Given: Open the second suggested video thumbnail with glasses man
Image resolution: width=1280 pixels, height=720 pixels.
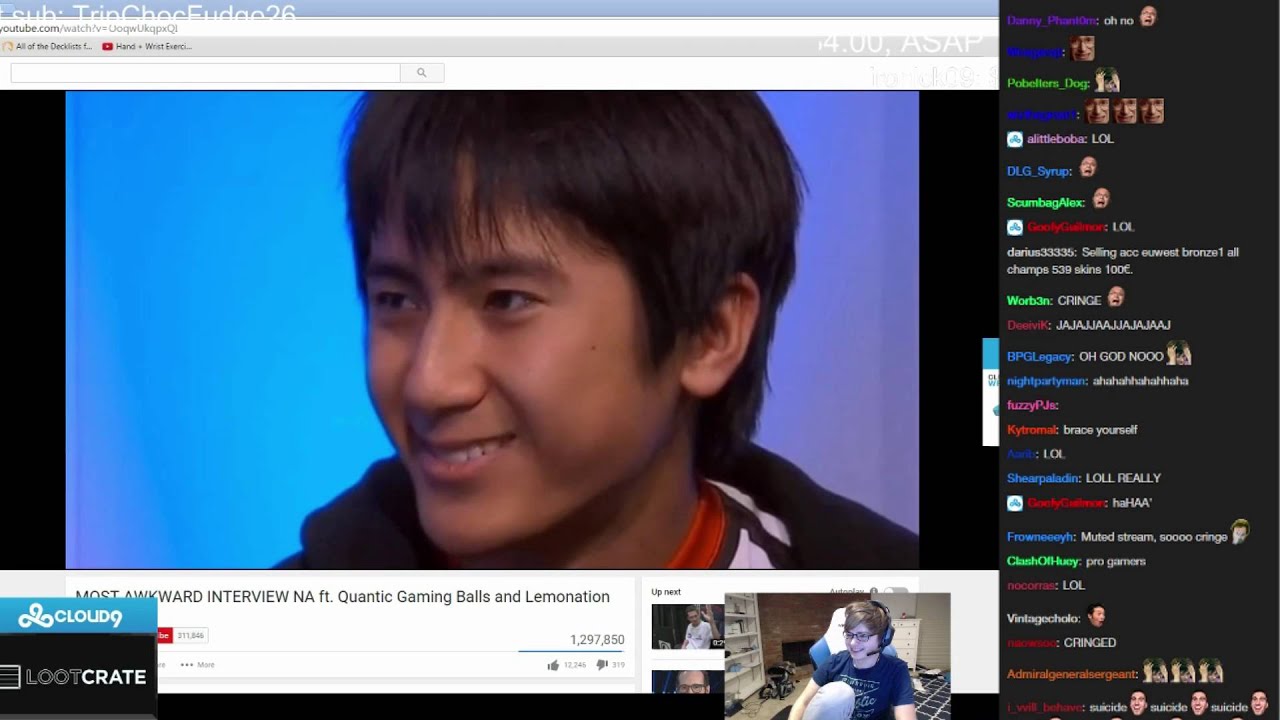Looking at the screenshot, I should click(687, 681).
